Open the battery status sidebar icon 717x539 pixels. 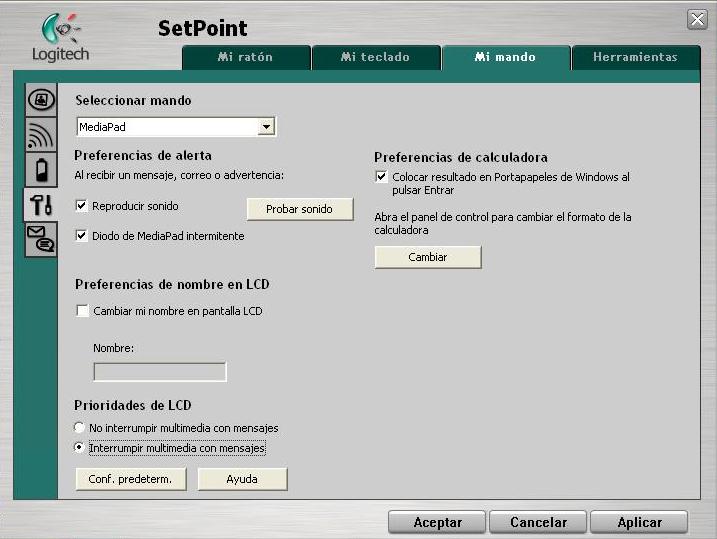41,170
